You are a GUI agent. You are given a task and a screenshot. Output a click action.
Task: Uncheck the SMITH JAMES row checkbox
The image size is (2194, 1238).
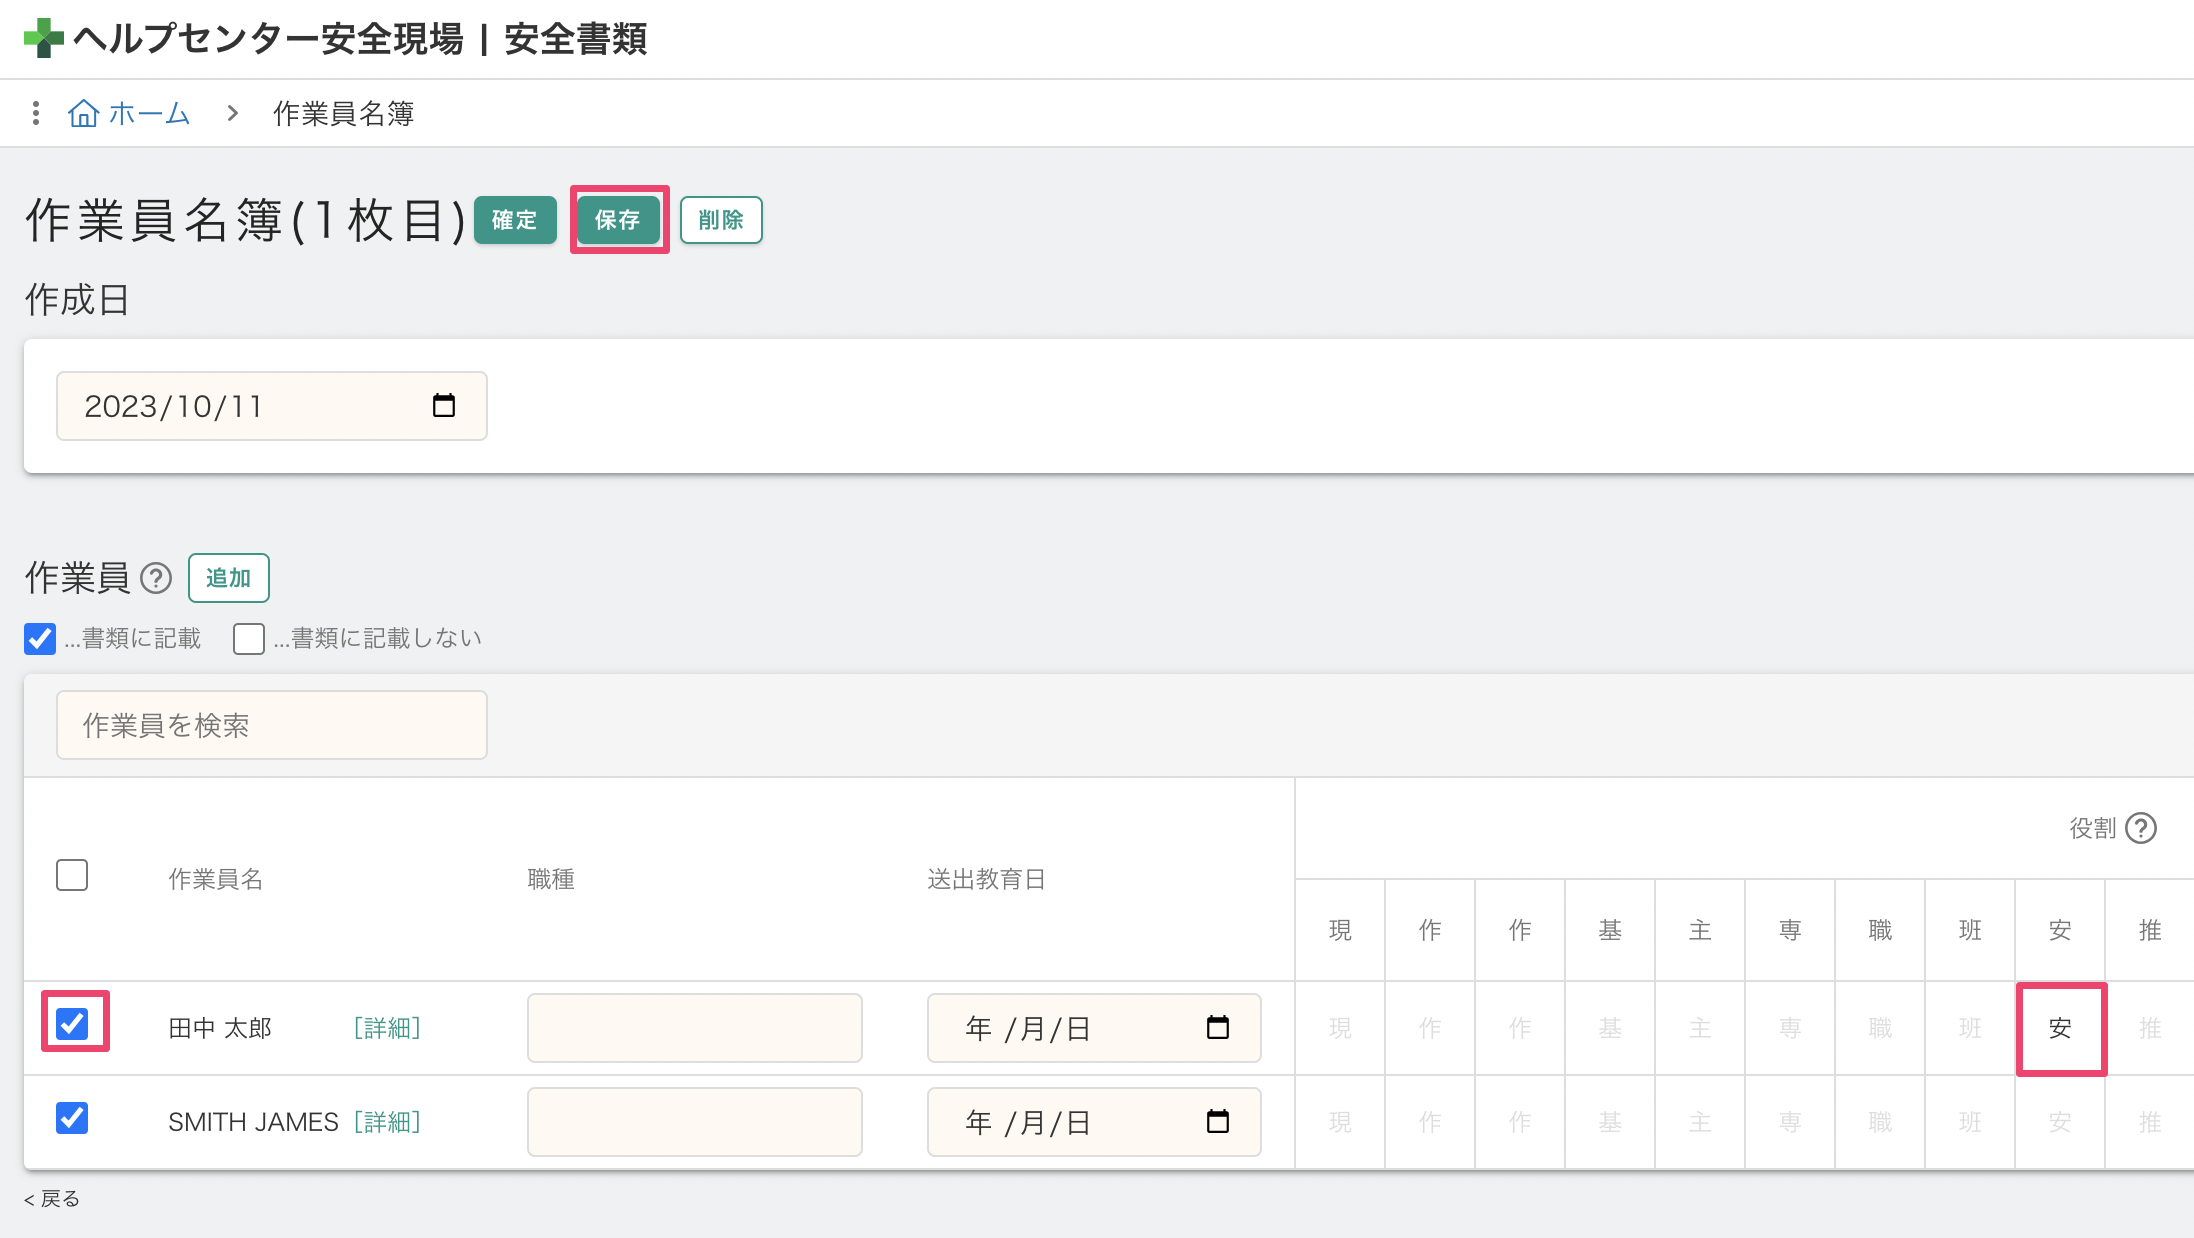[72, 1118]
